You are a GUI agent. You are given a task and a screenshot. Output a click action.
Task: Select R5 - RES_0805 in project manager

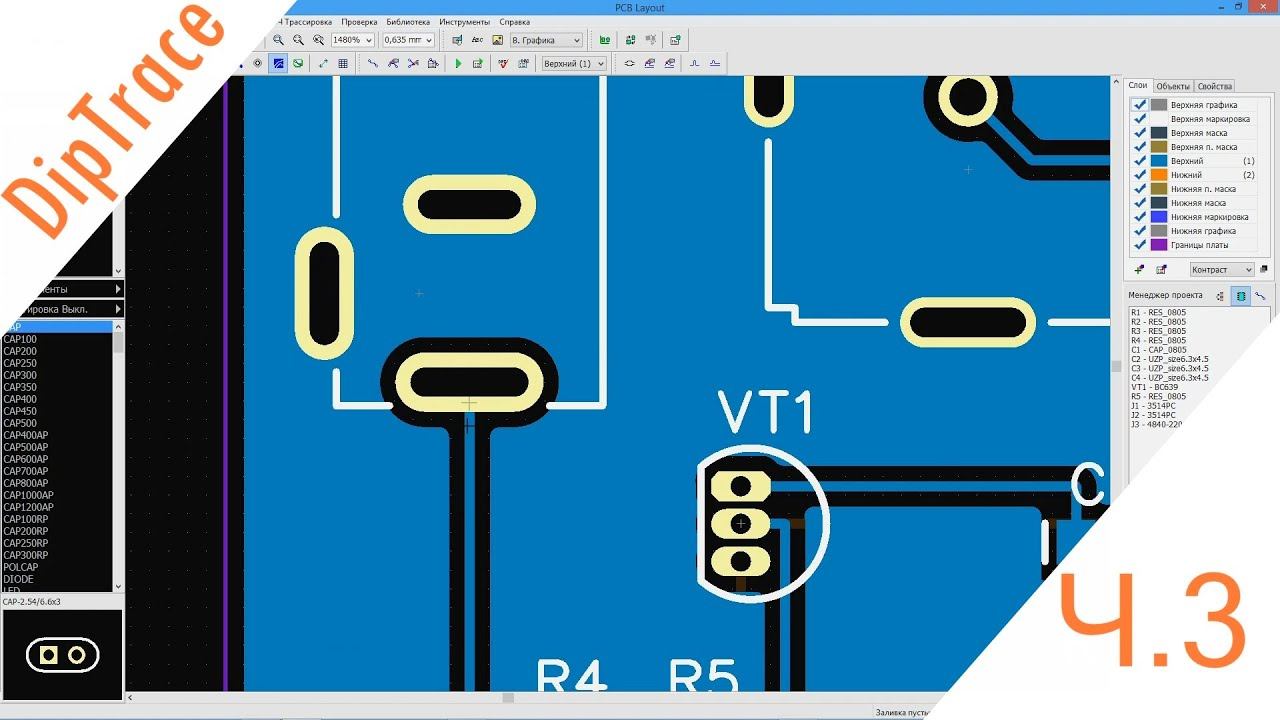click(x=1158, y=396)
